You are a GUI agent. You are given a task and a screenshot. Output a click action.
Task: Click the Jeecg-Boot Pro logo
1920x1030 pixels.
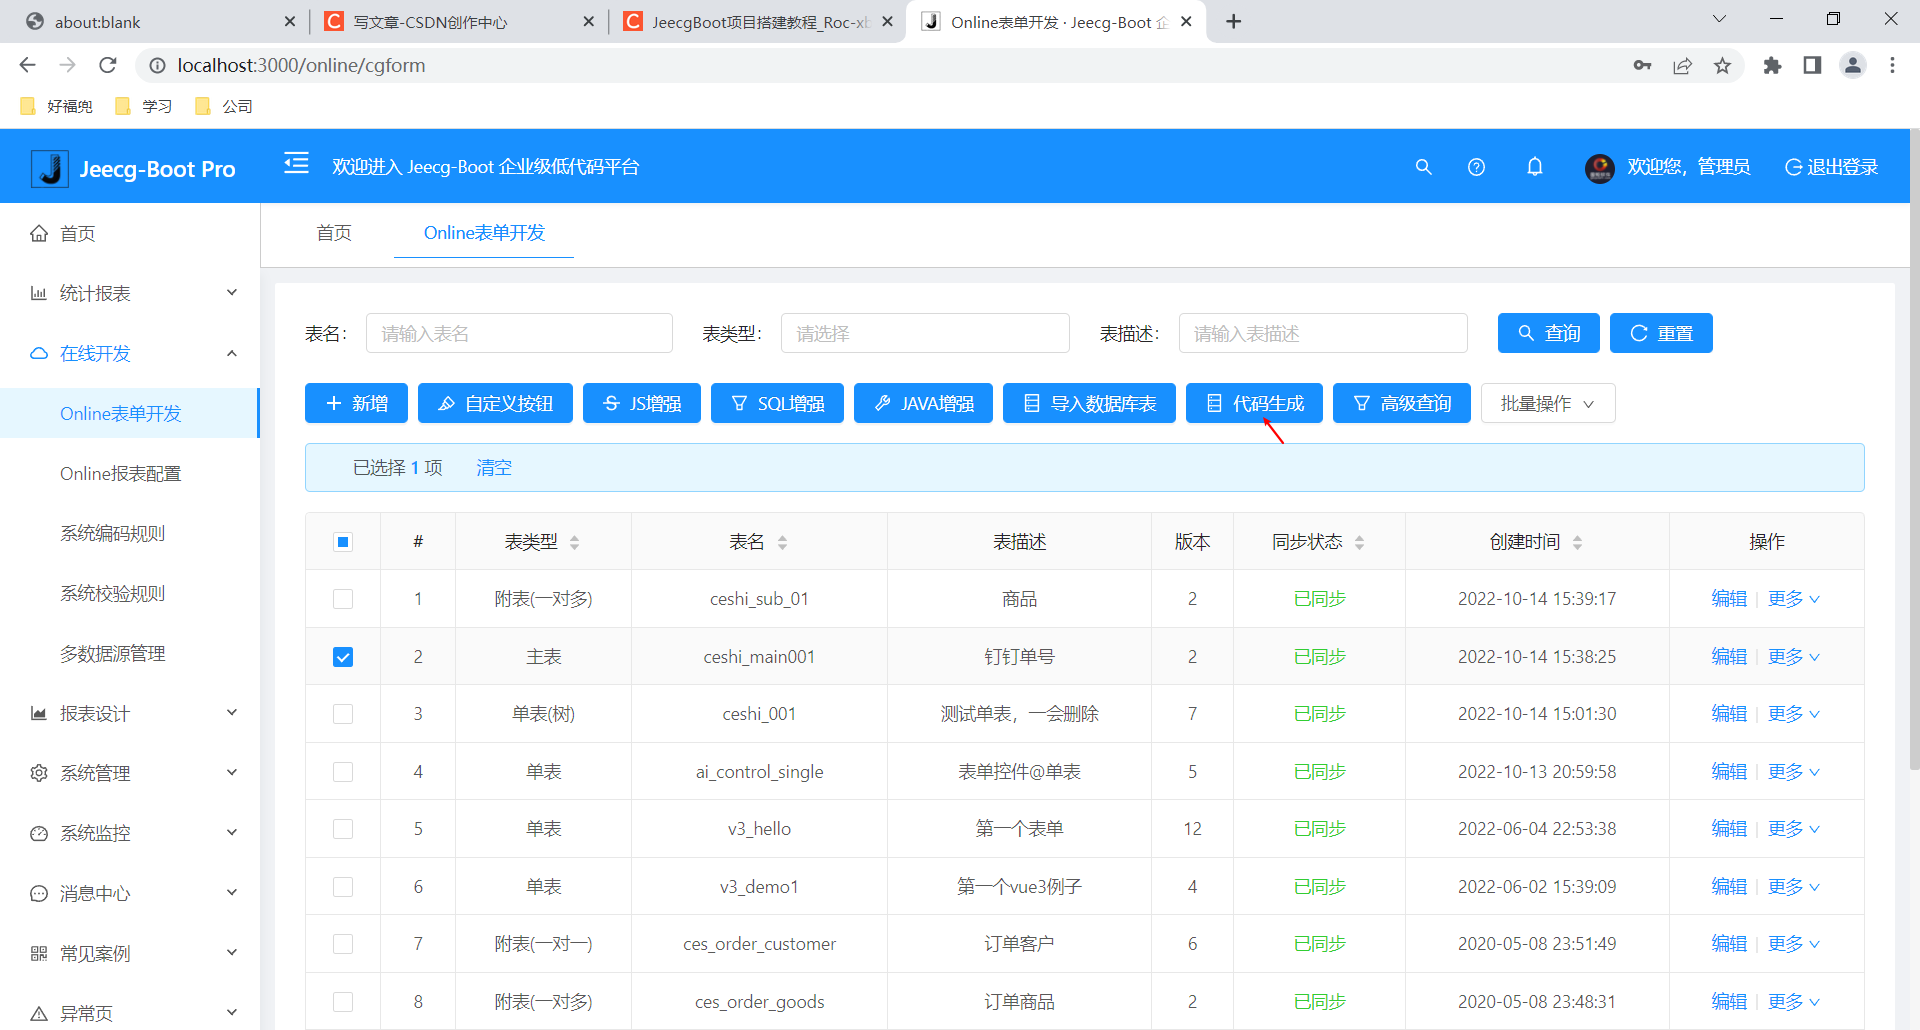coord(133,168)
